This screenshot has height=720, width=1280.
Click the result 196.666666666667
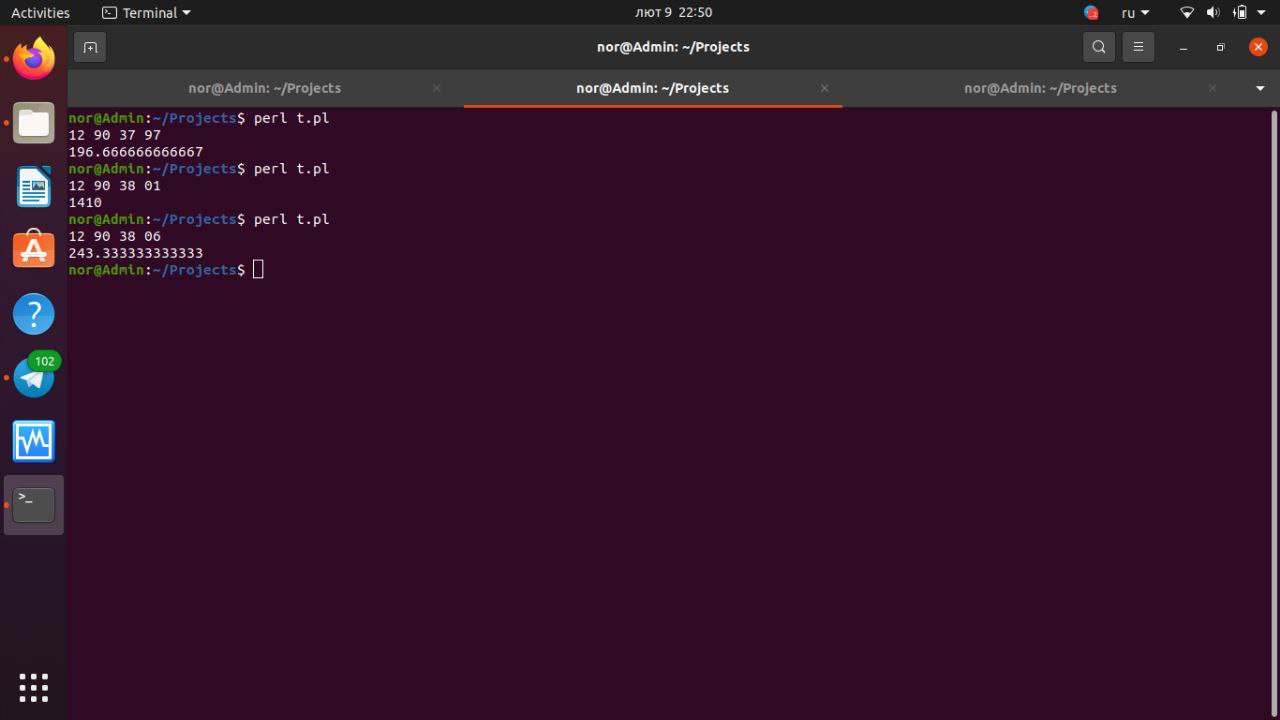click(x=136, y=152)
